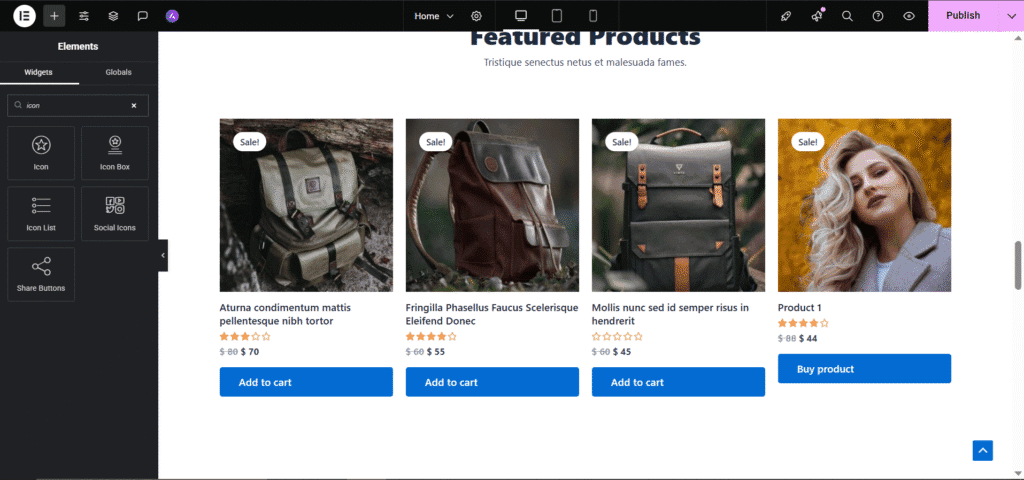Switch to the Globals tab
1024x480 pixels.
[118, 72]
